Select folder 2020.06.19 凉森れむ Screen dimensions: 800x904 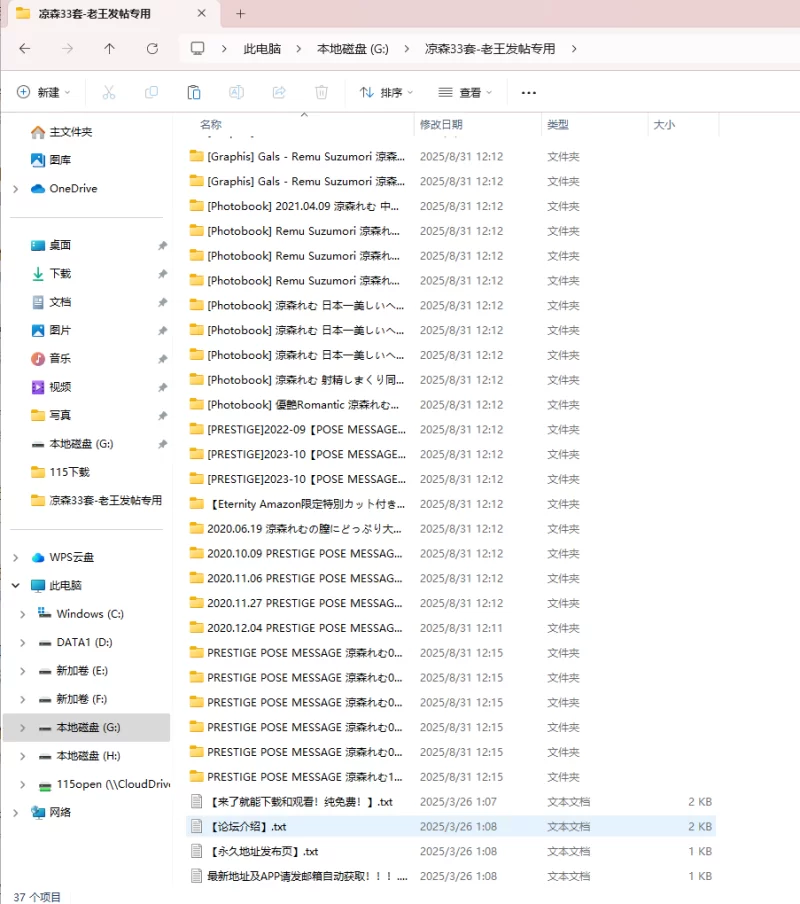coord(304,529)
